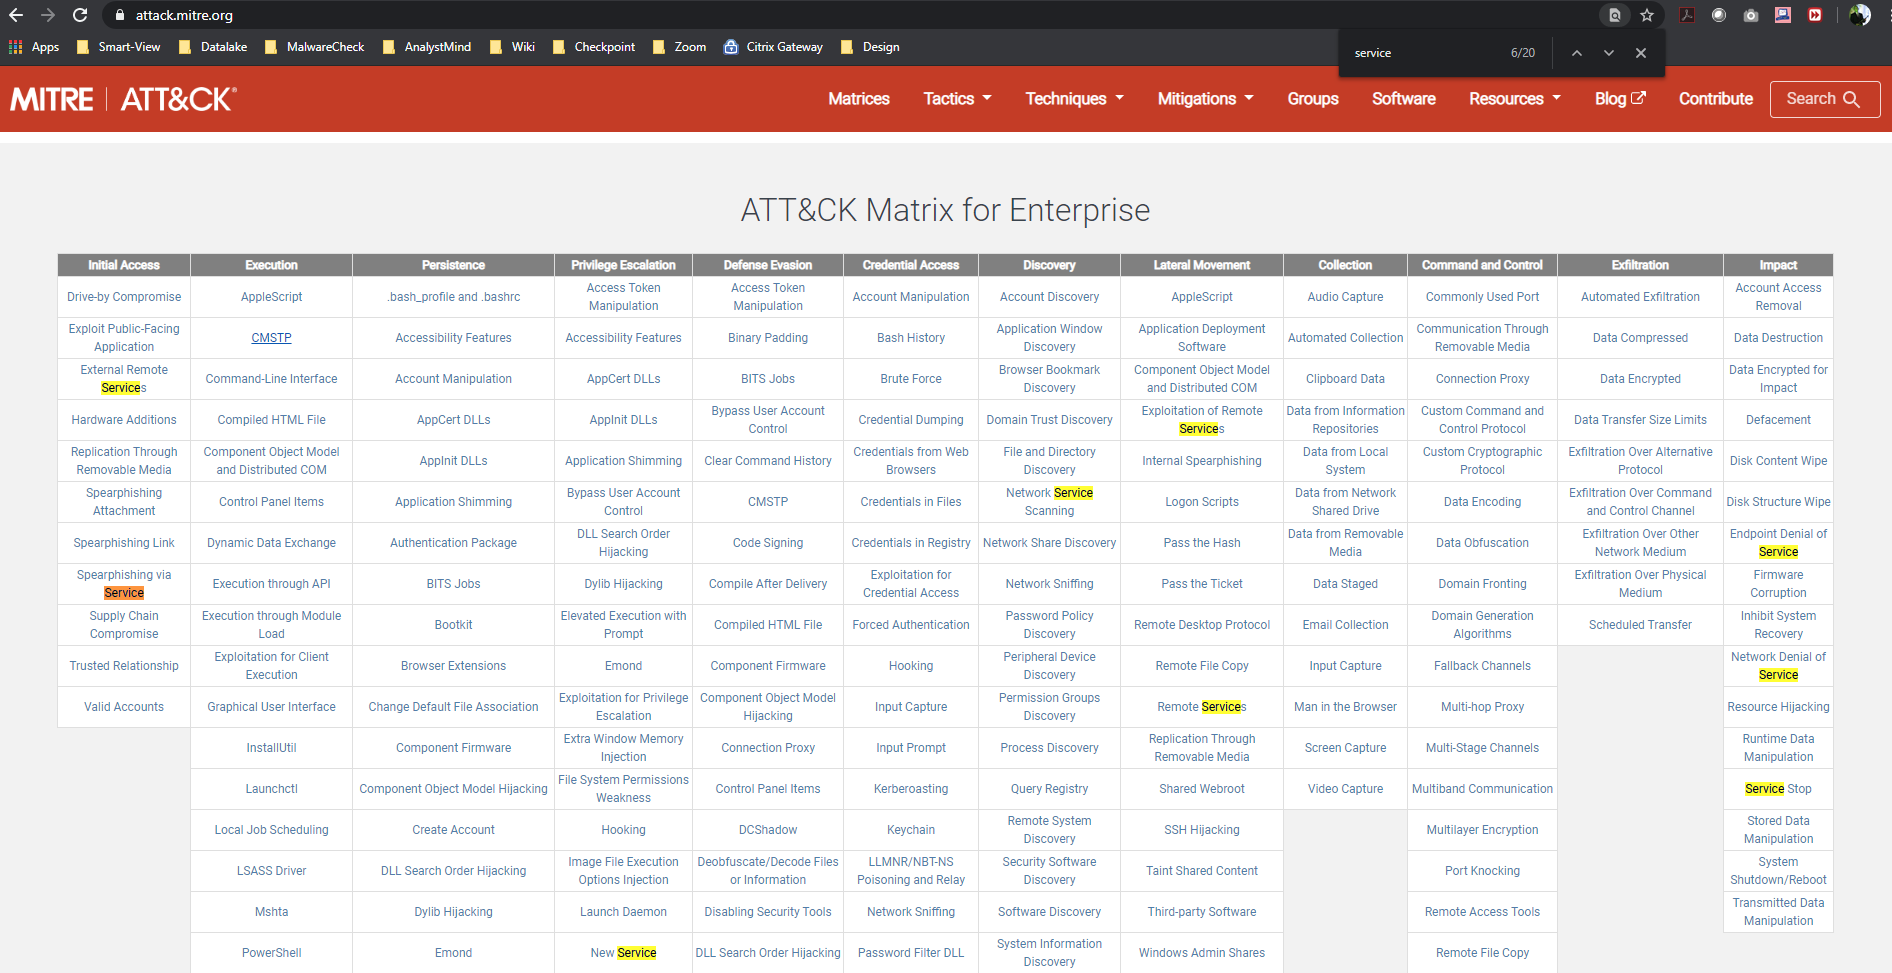Open the Citrix Gateway bookmark
1892x973 pixels.
[x=773, y=47]
